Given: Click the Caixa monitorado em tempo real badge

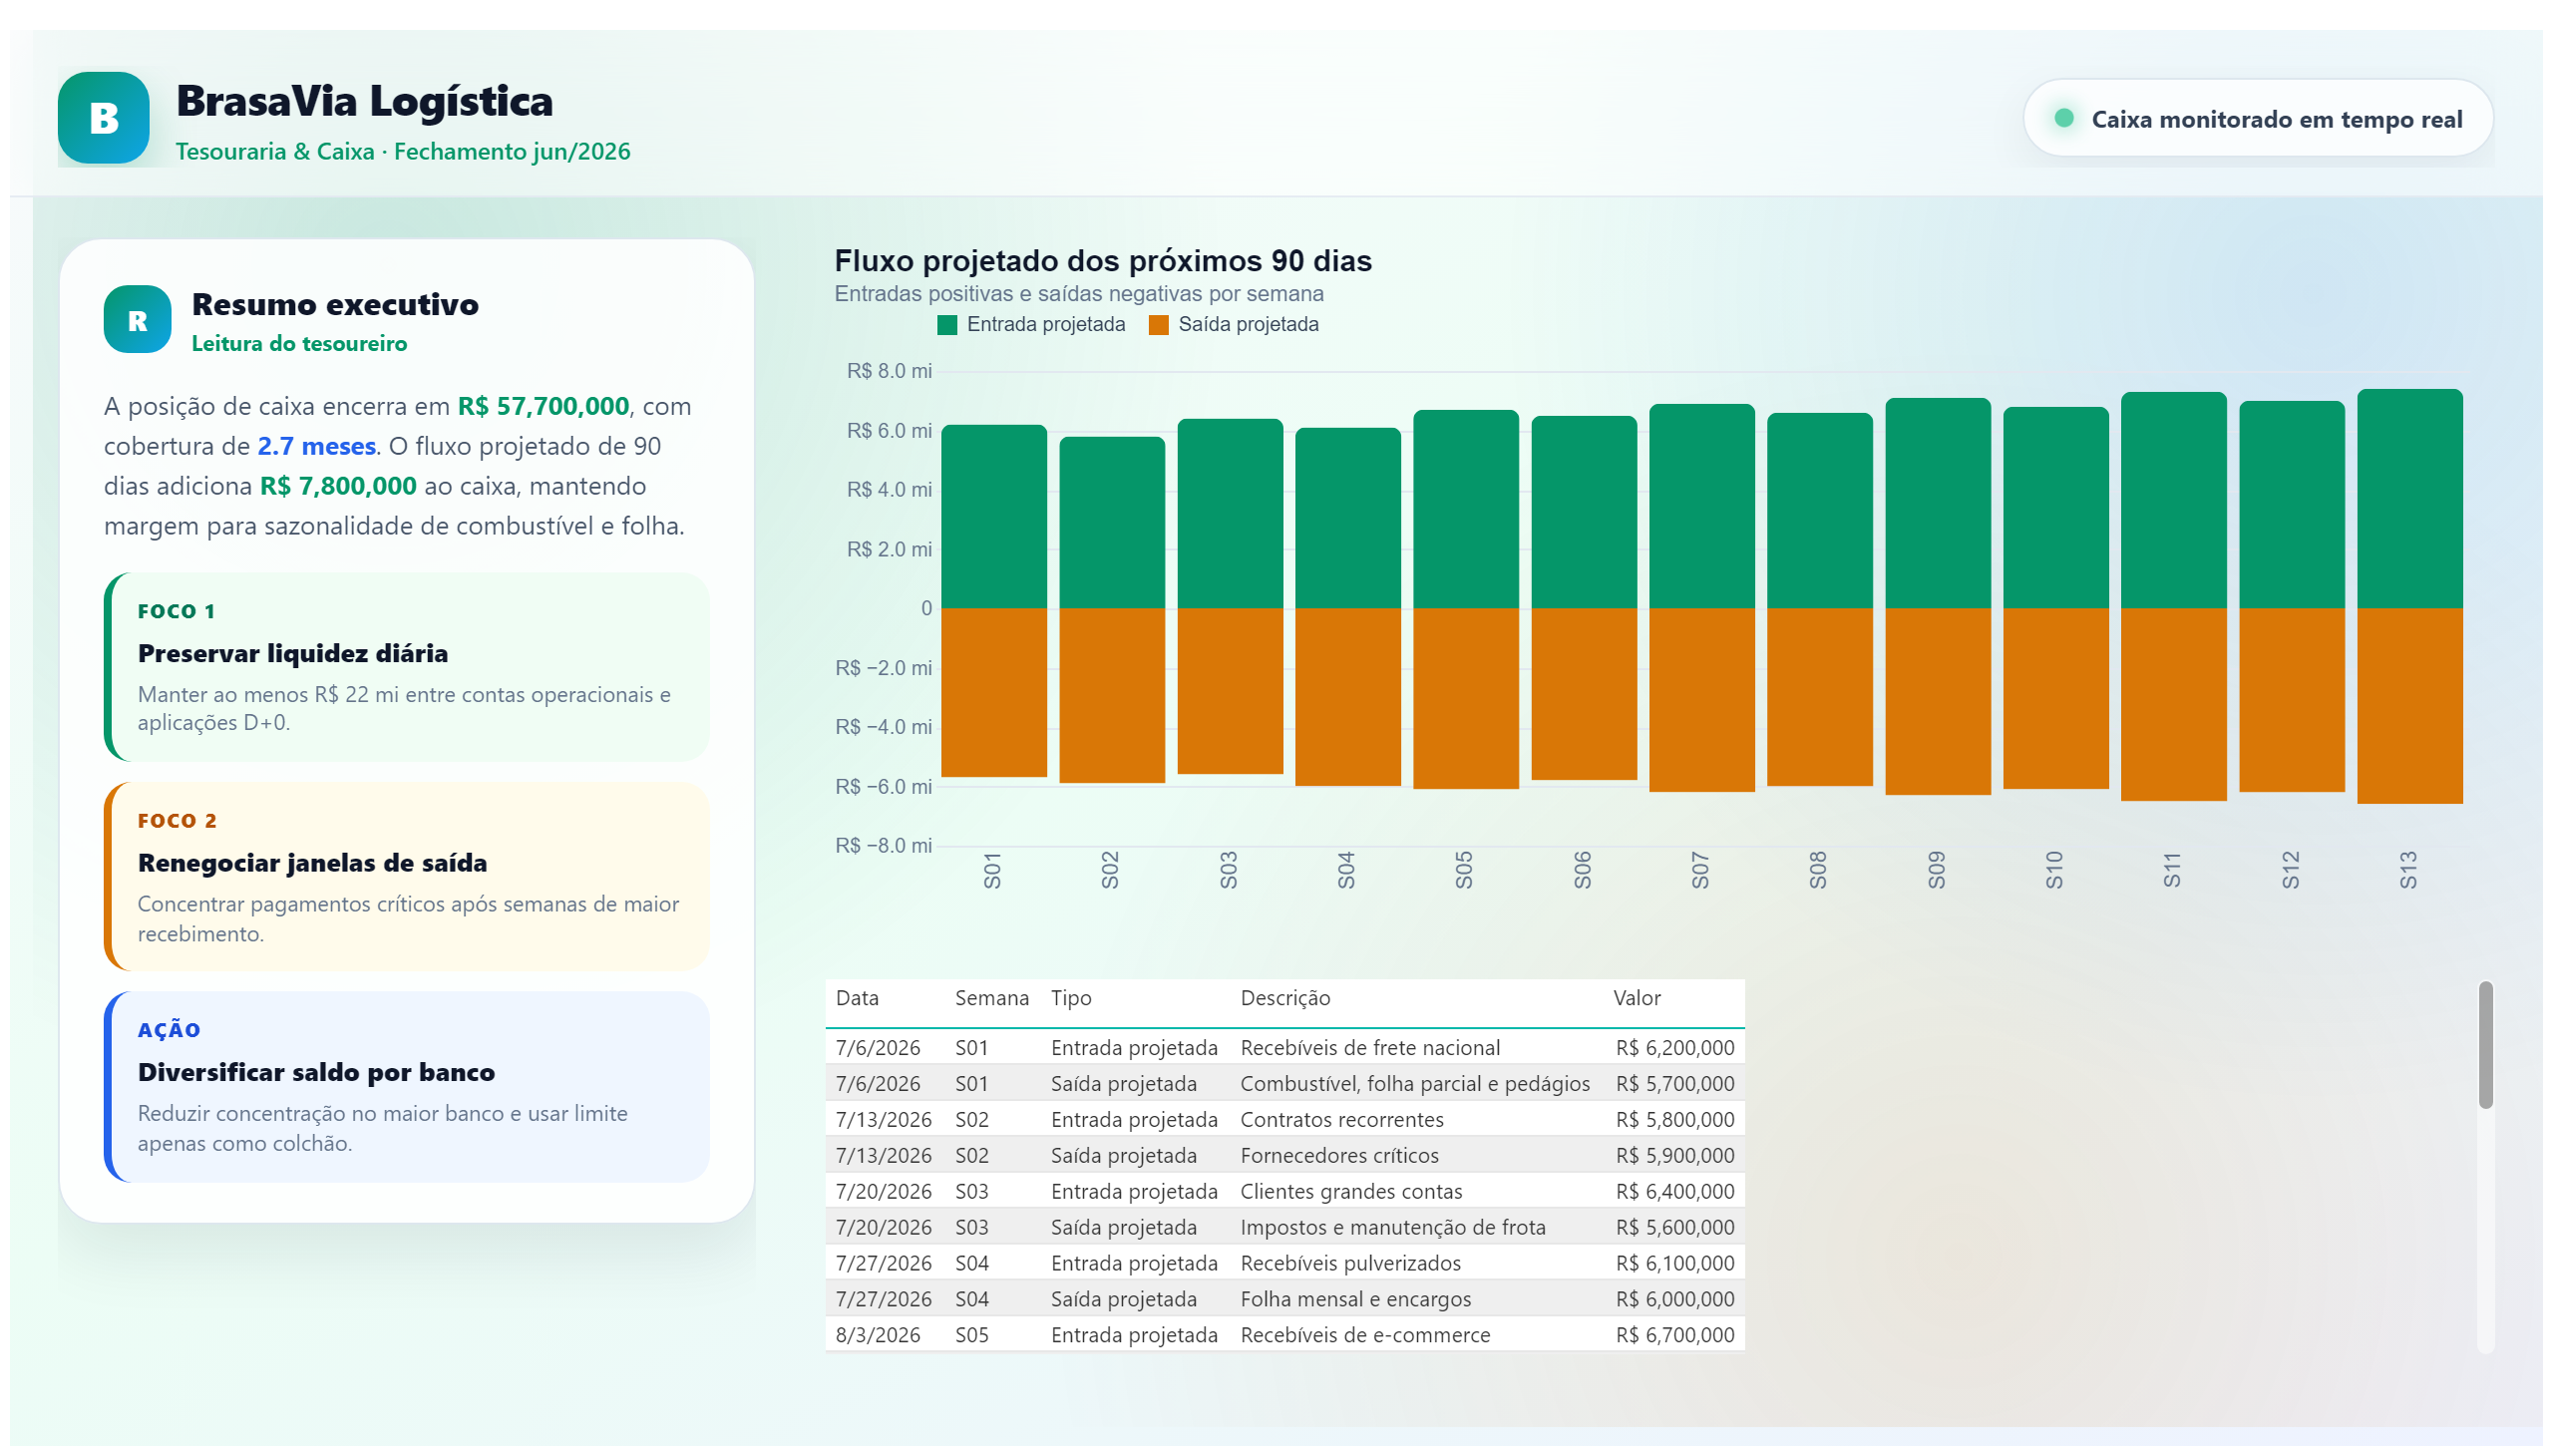Looking at the screenshot, I should (2257, 118).
